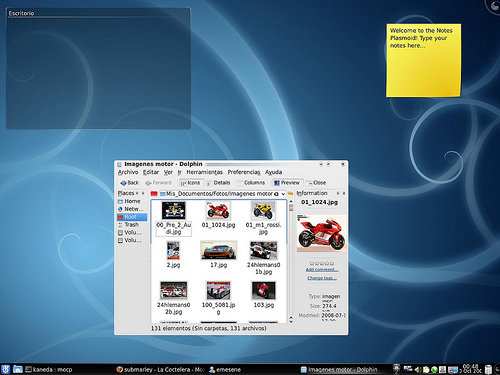Set rating using stars in Information panel
The image size is (500, 375).
click(x=322, y=263)
